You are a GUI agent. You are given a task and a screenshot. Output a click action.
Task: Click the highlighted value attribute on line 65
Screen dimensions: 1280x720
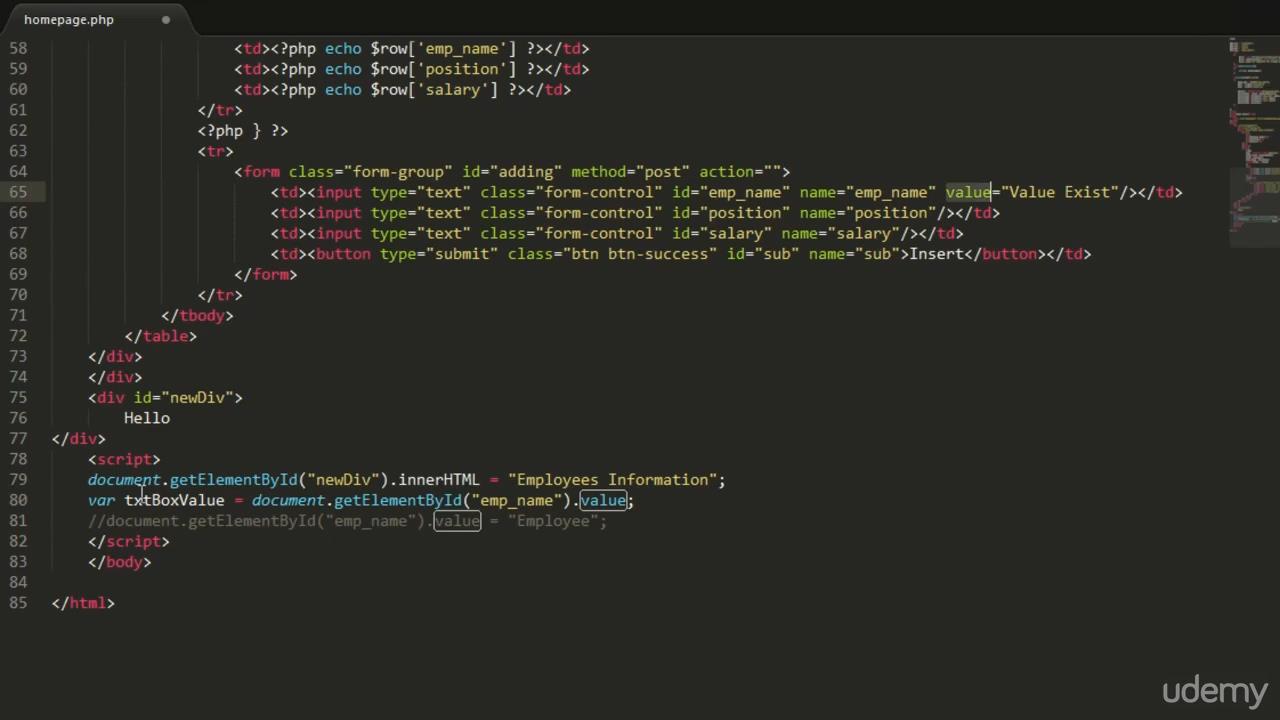coord(968,192)
